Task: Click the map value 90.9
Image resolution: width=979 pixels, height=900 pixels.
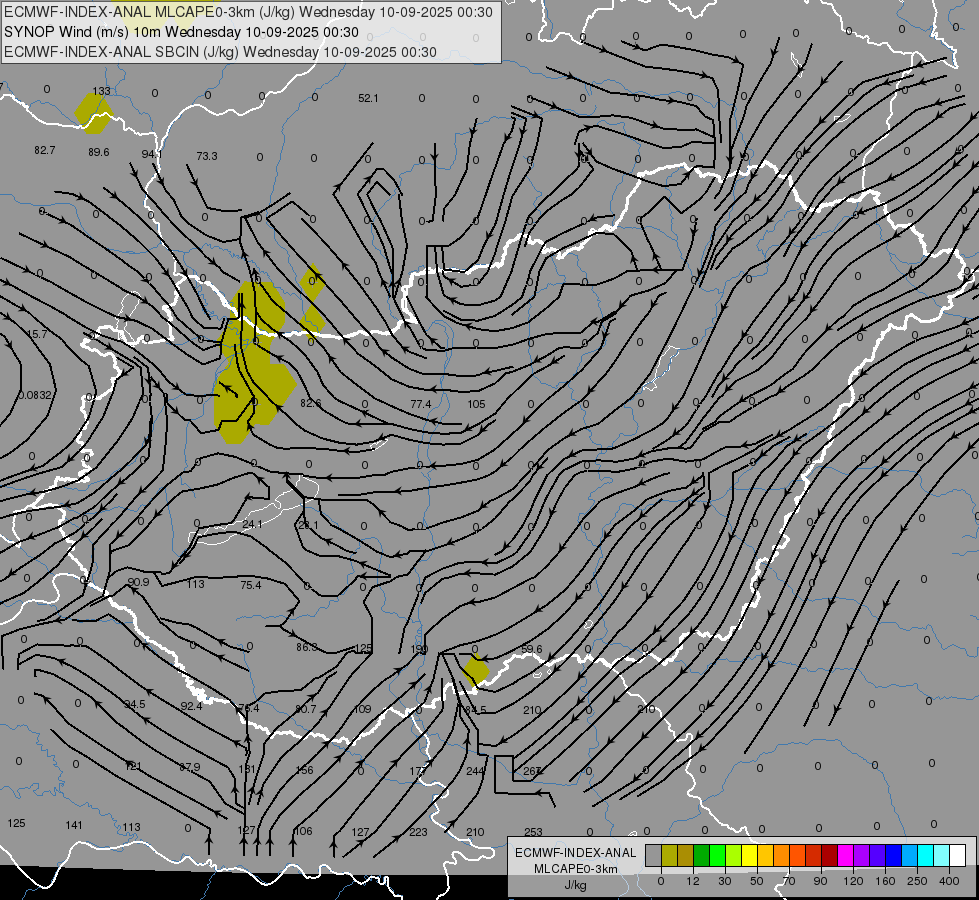Action: [138, 581]
